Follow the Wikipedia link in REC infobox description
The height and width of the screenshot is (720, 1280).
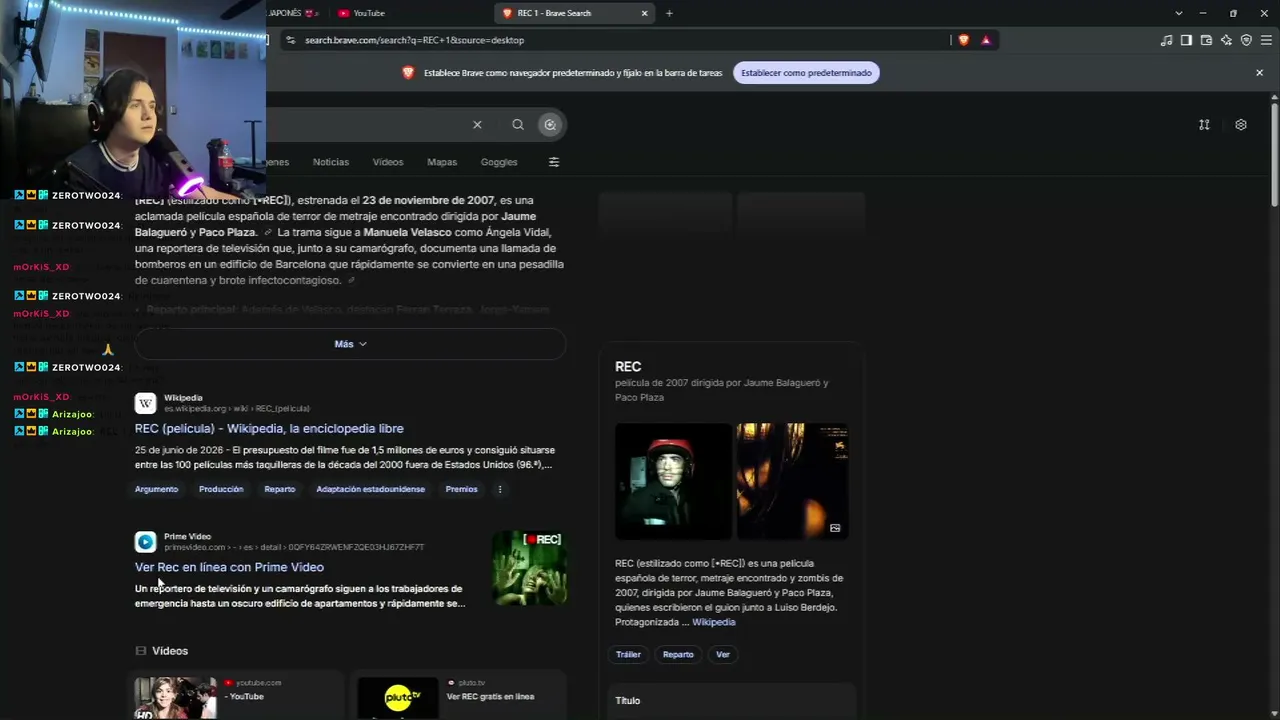click(x=714, y=622)
